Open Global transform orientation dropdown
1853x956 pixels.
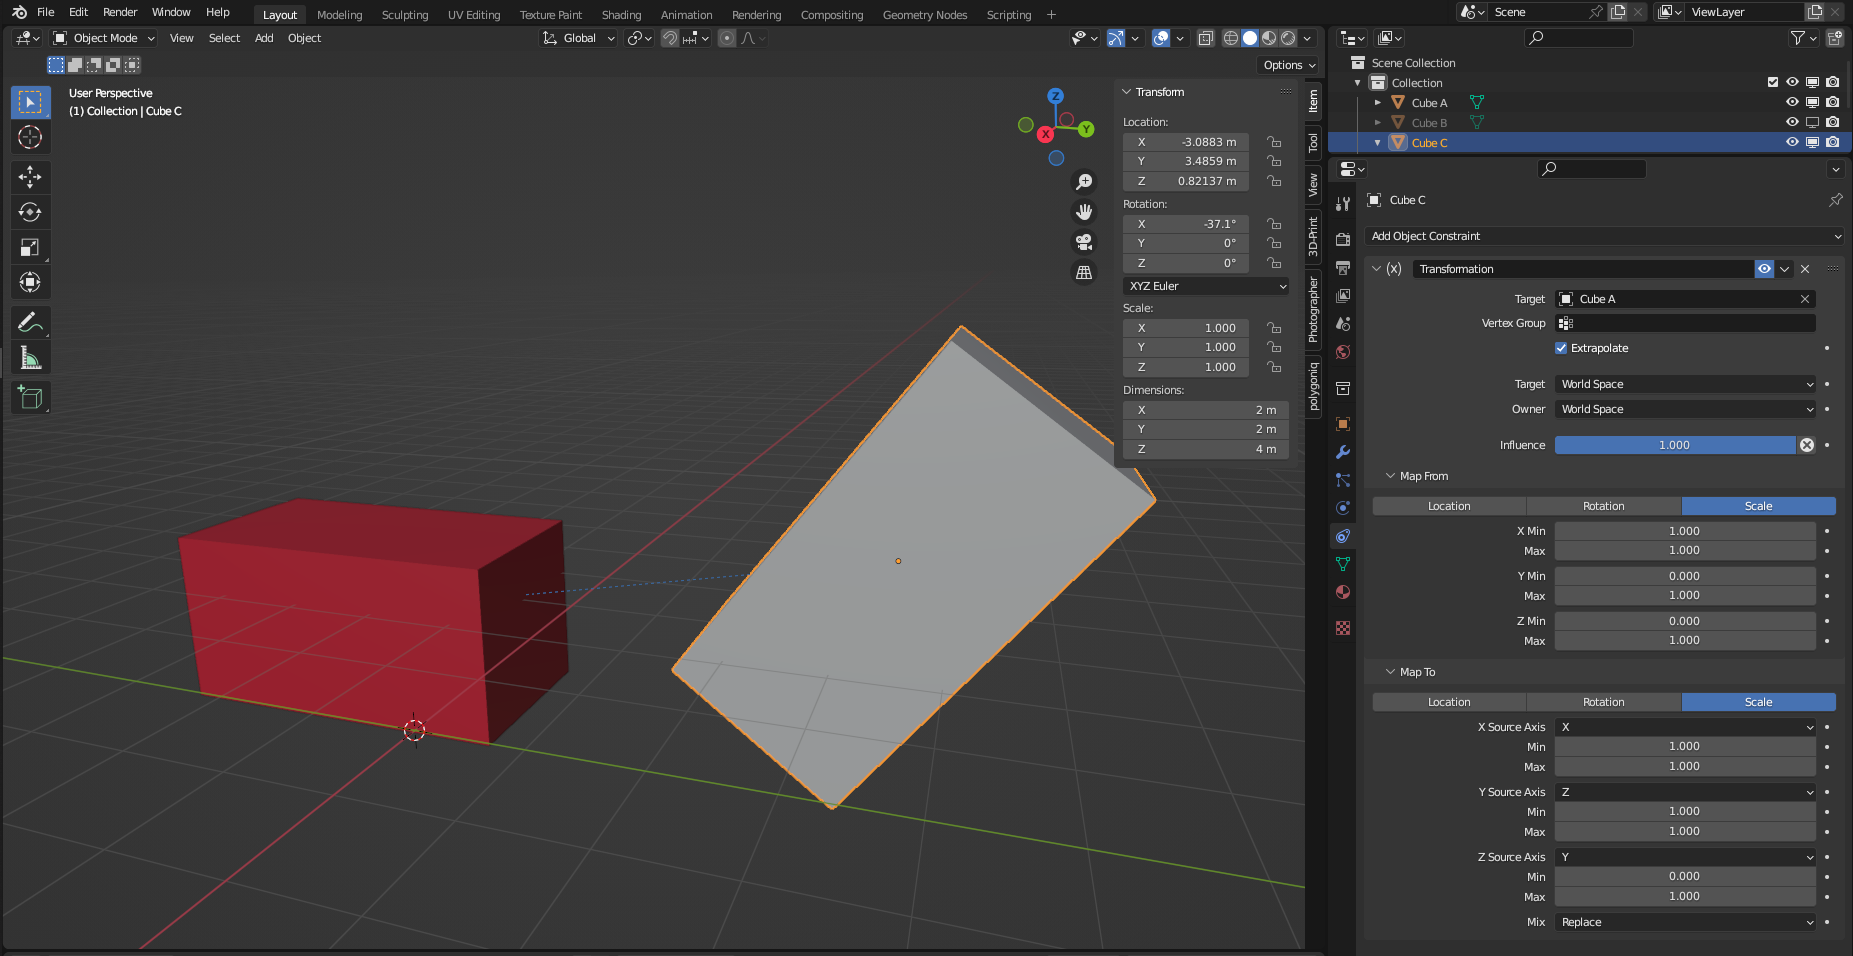pos(579,38)
